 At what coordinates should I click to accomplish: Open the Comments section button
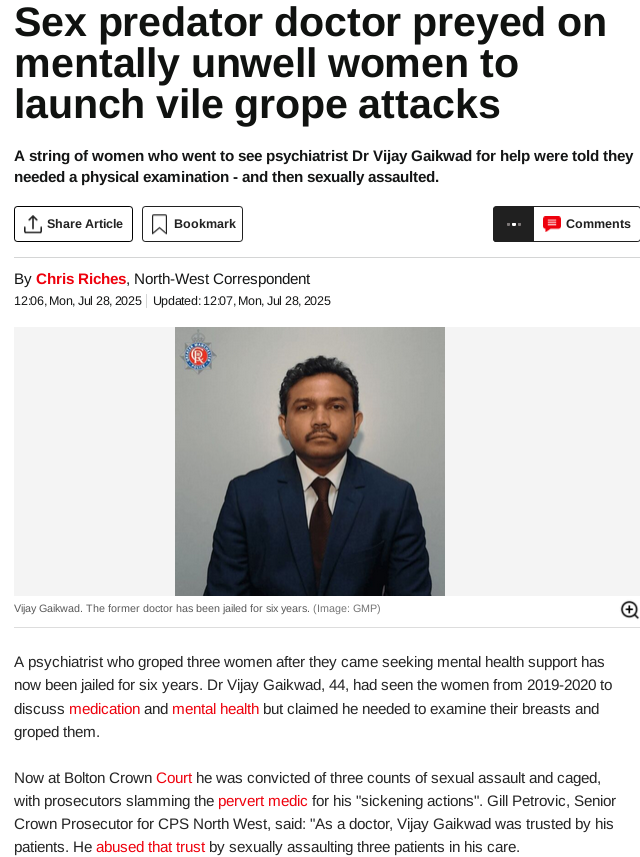pyautogui.click(x=587, y=224)
